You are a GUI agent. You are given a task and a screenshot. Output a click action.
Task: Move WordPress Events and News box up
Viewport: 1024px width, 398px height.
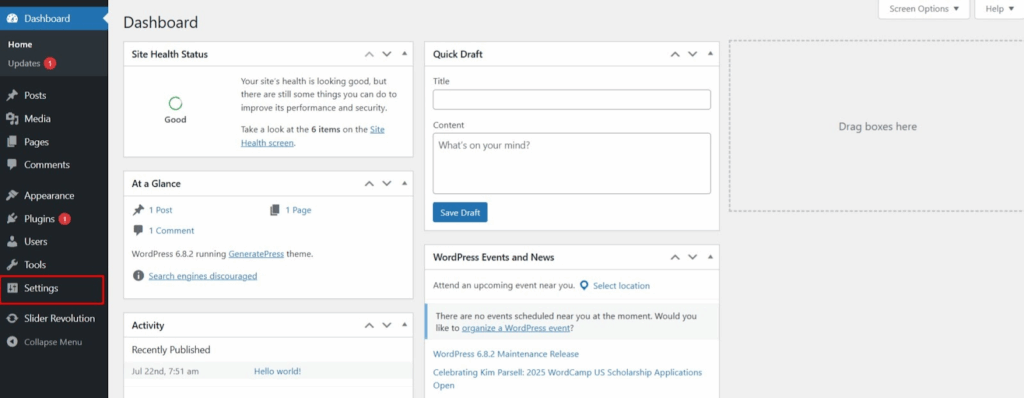click(x=675, y=257)
